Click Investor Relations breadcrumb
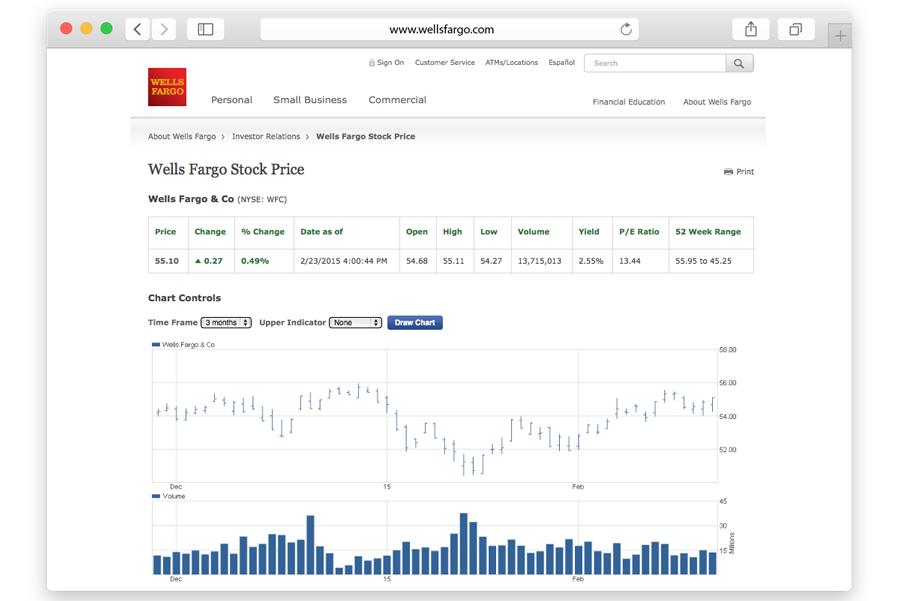Image resolution: width=900 pixels, height=601 pixels. point(266,137)
